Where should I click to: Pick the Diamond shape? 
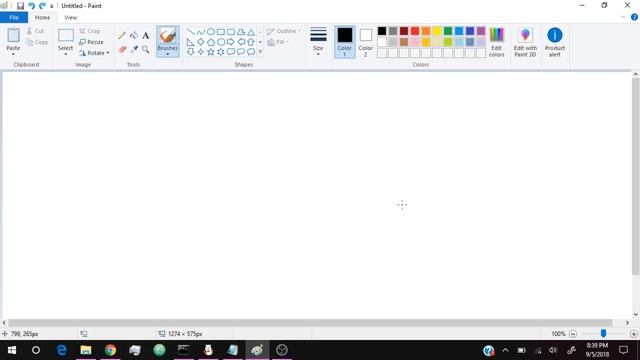[200, 42]
